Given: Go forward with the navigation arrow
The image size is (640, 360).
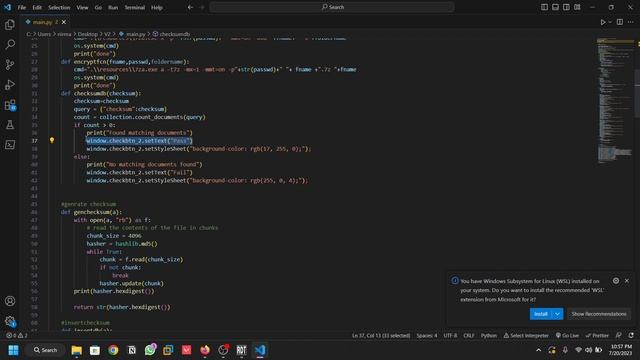Looking at the screenshot, I should pyautogui.click(x=202, y=7).
